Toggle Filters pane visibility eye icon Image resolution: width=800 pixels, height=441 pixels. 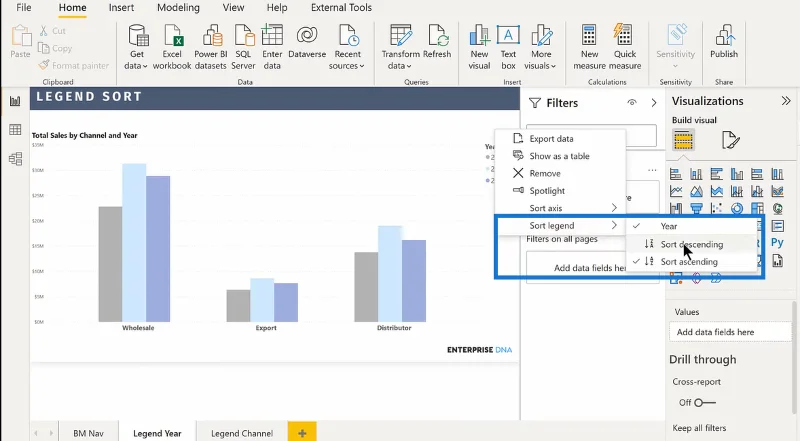point(632,103)
